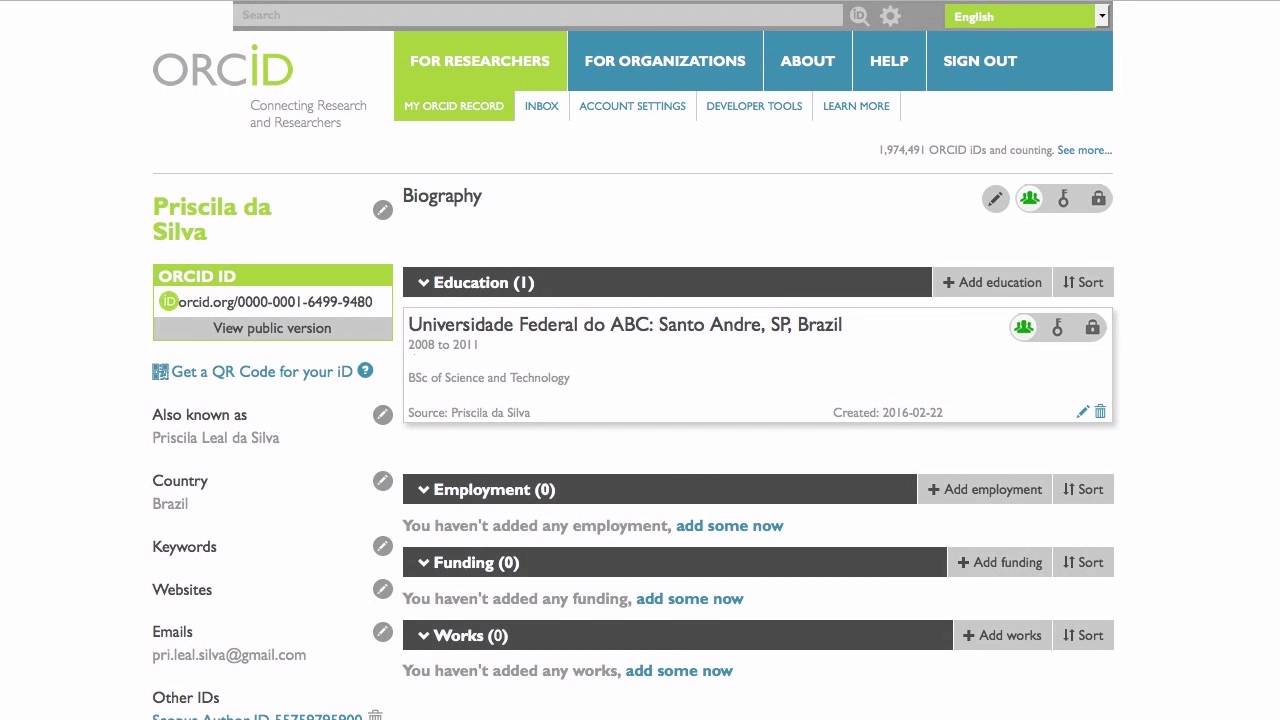This screenshot has width=1280, height=720.
Task: Click the green iD icon beside orcid.org URL
Action: tap(168, 301)
